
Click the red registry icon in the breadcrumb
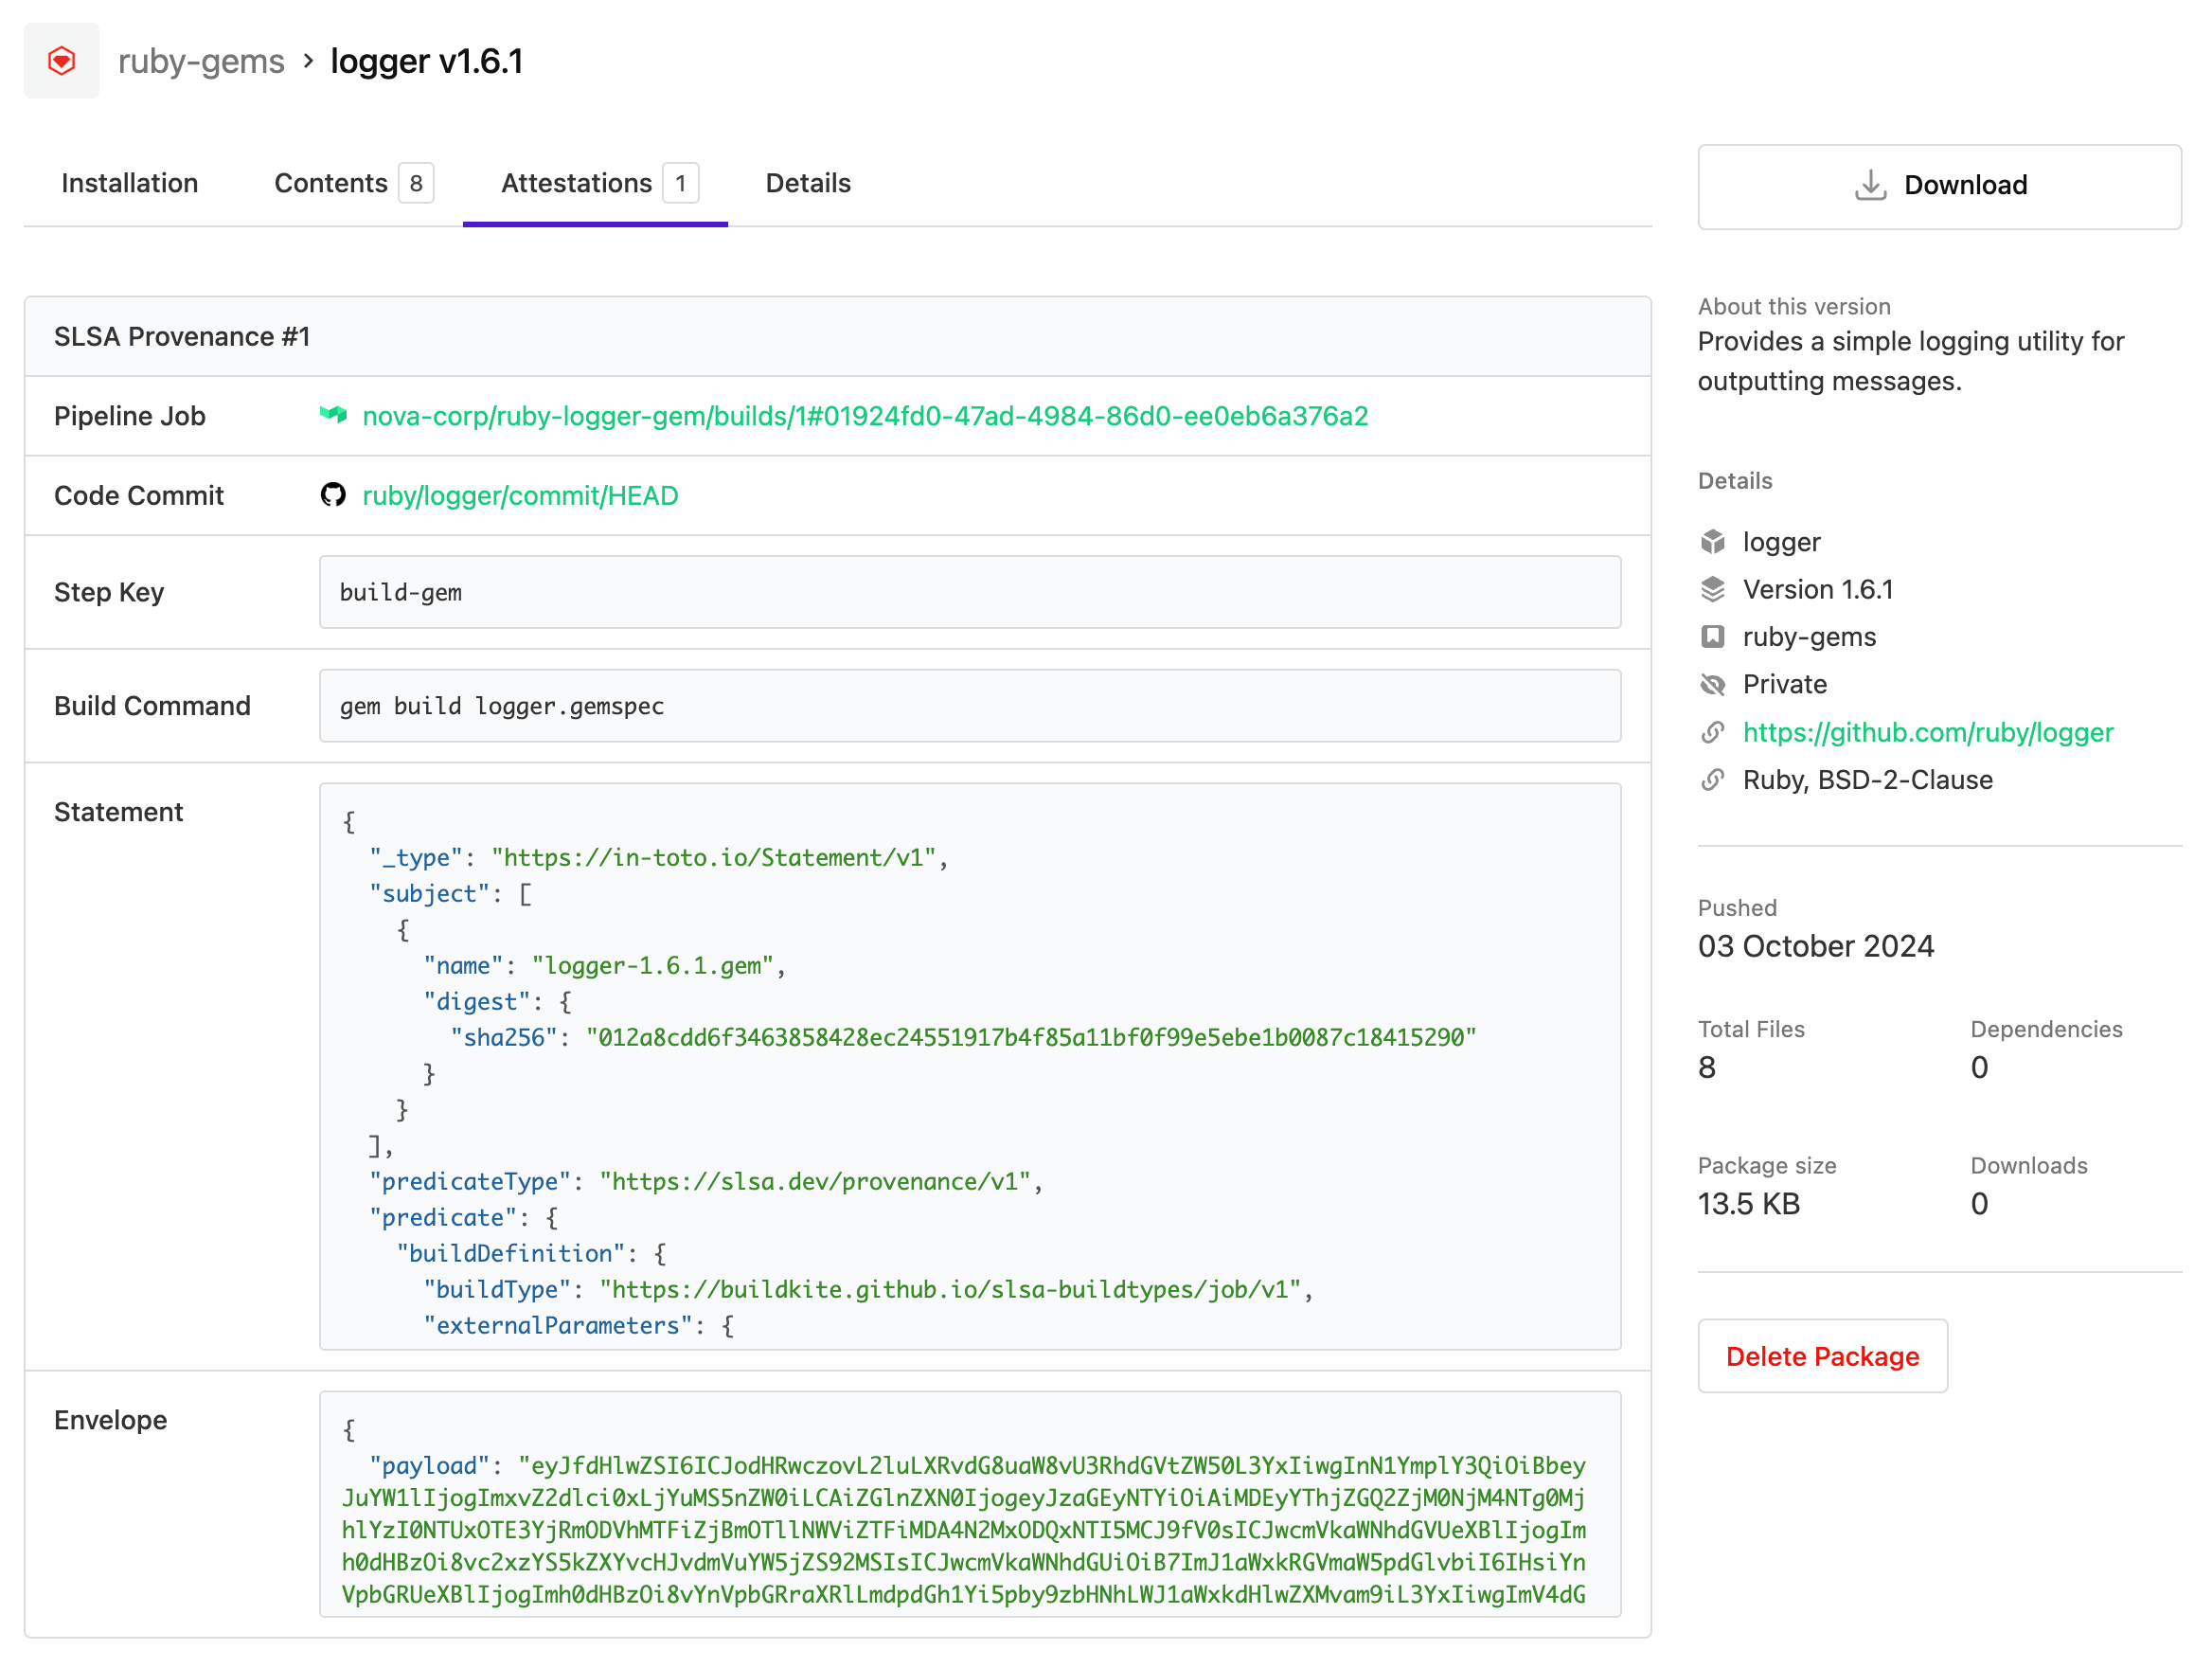[61, 60]
